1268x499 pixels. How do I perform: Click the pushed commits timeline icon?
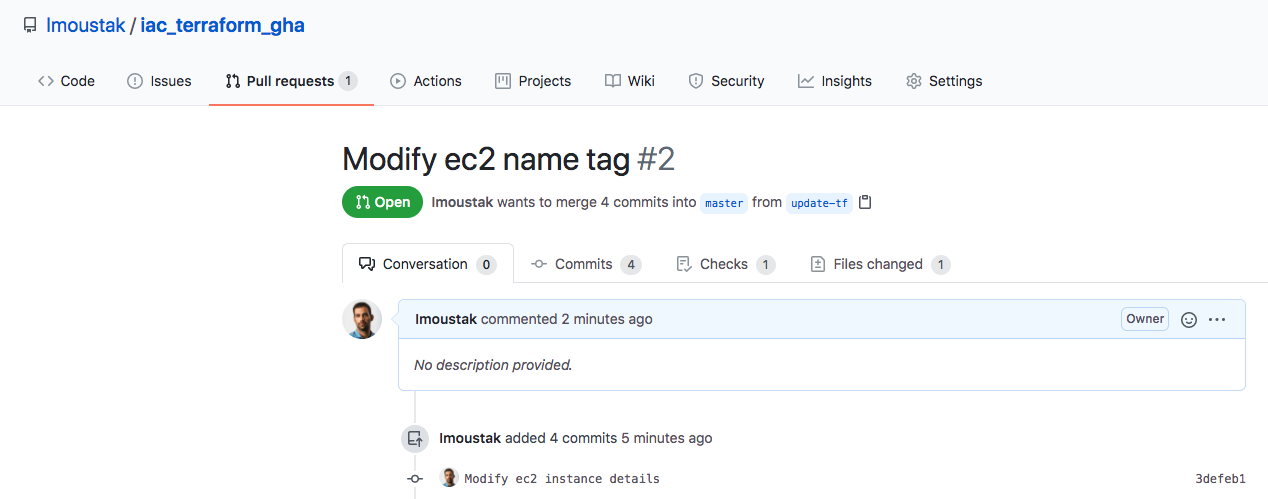coord(415,438)
